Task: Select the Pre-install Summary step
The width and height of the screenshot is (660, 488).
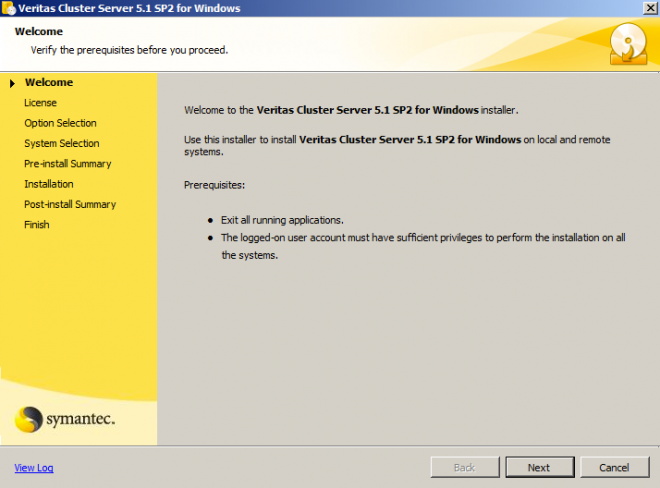Action: pos(68,163)
